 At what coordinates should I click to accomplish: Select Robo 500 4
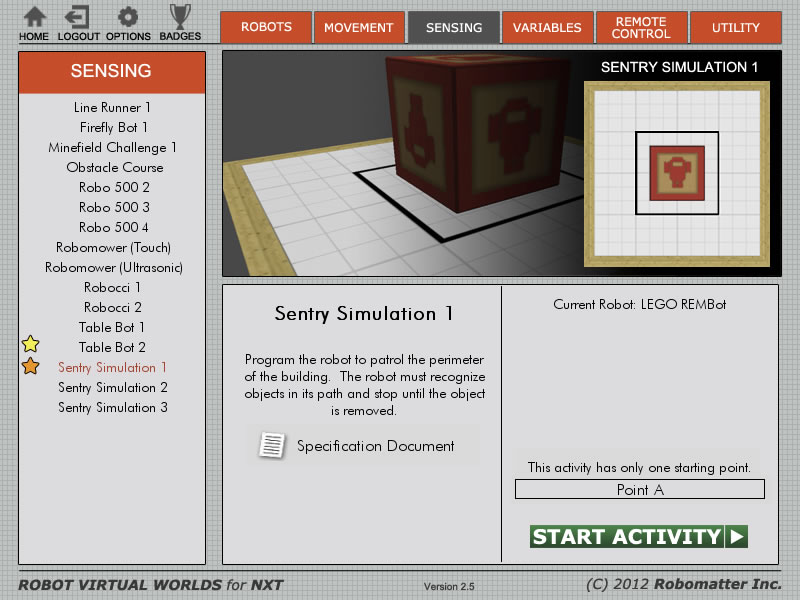click(x=114, y=227)
